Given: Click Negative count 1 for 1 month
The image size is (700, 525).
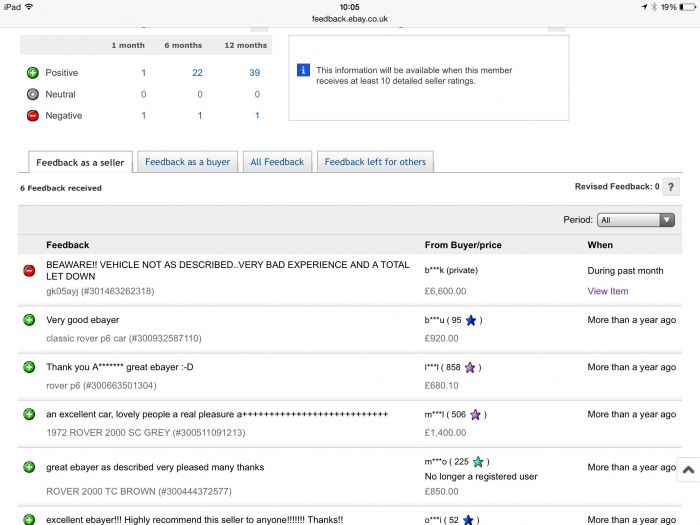Looking at the screenshot, I should [x=143, y=116].
